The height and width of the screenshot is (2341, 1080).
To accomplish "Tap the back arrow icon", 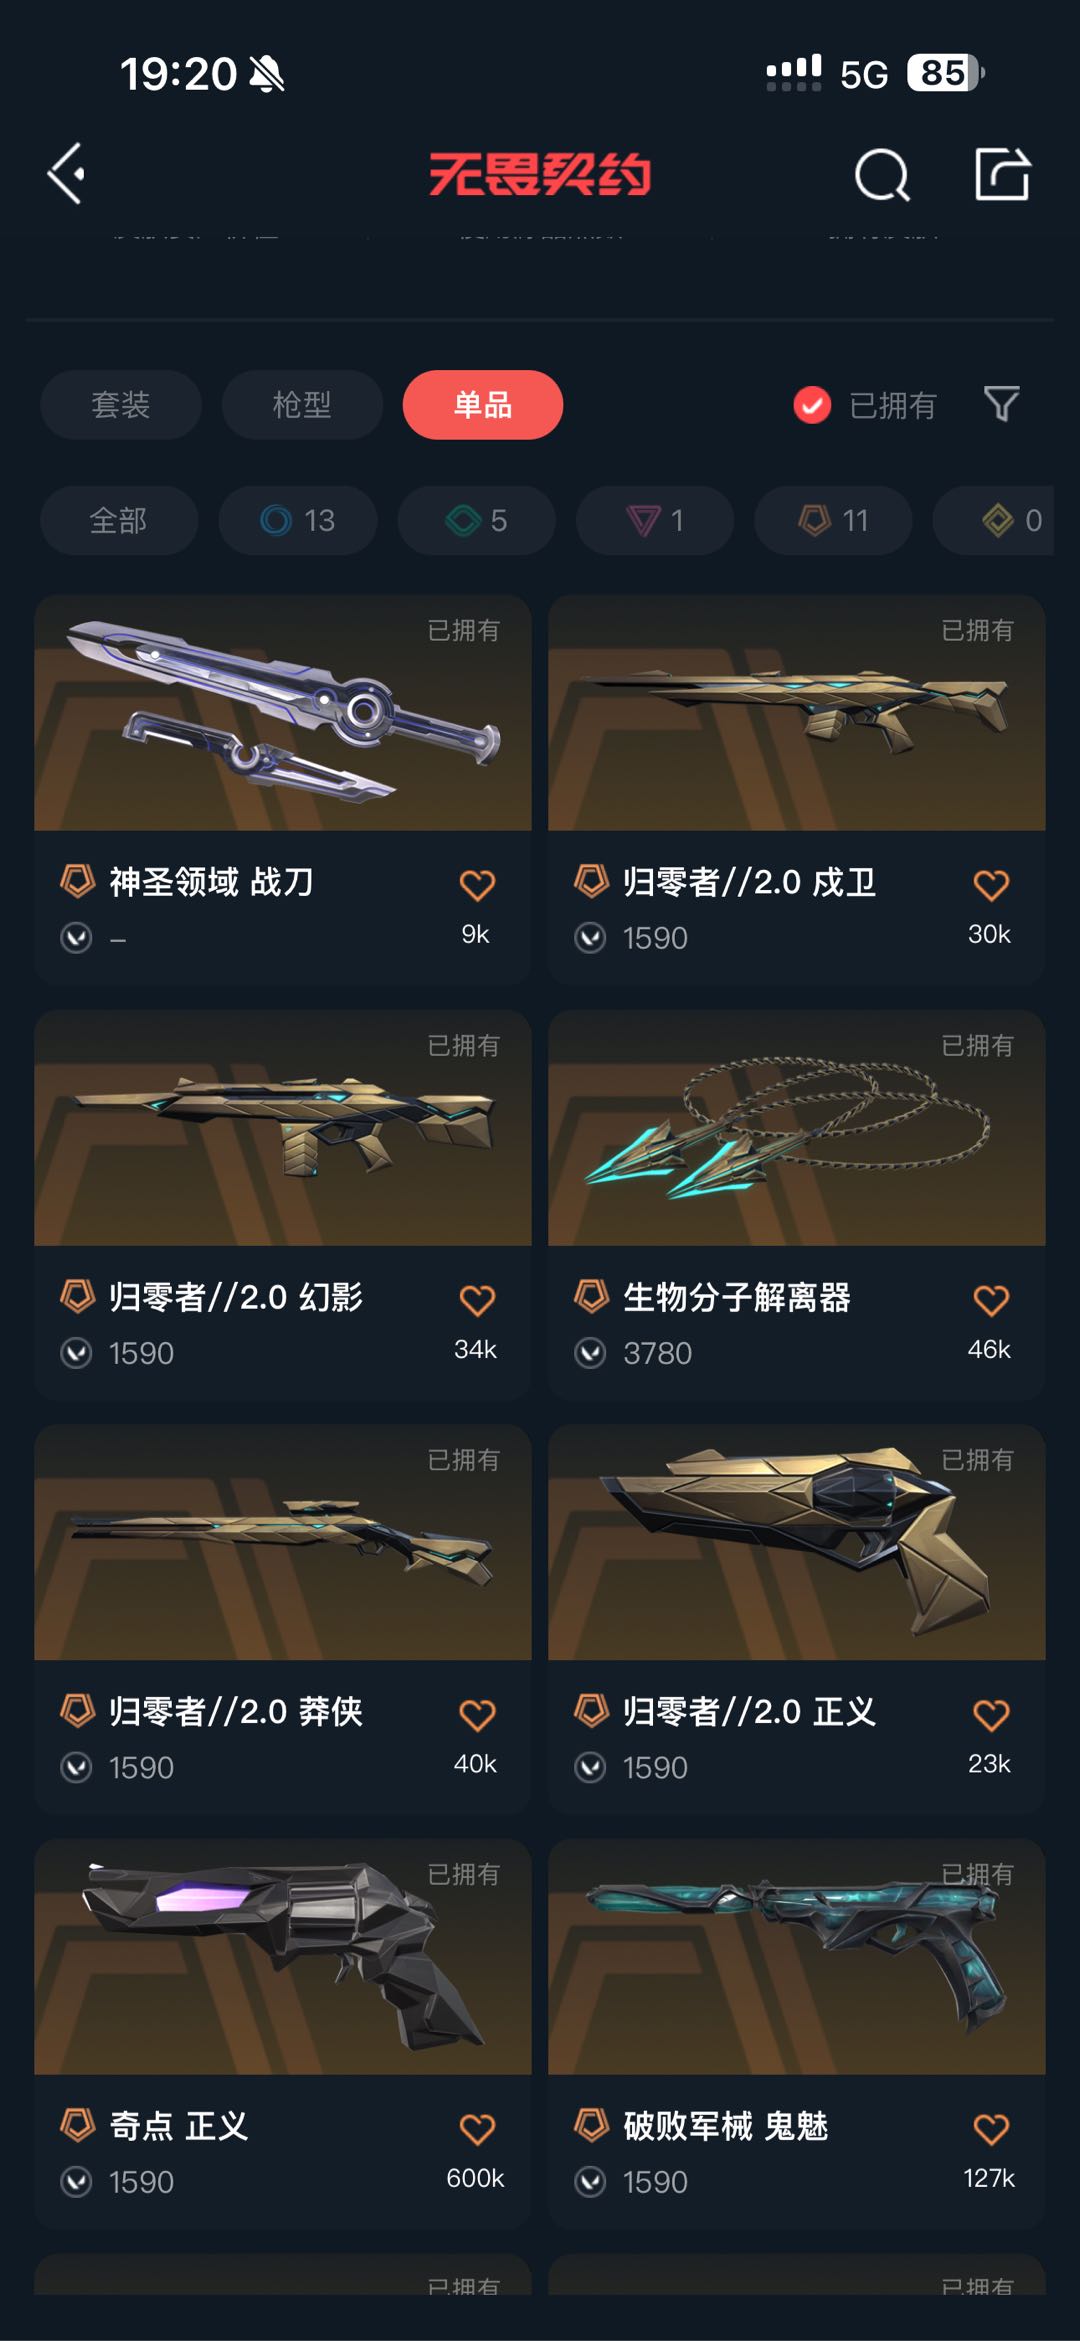I will click(66, 174).
